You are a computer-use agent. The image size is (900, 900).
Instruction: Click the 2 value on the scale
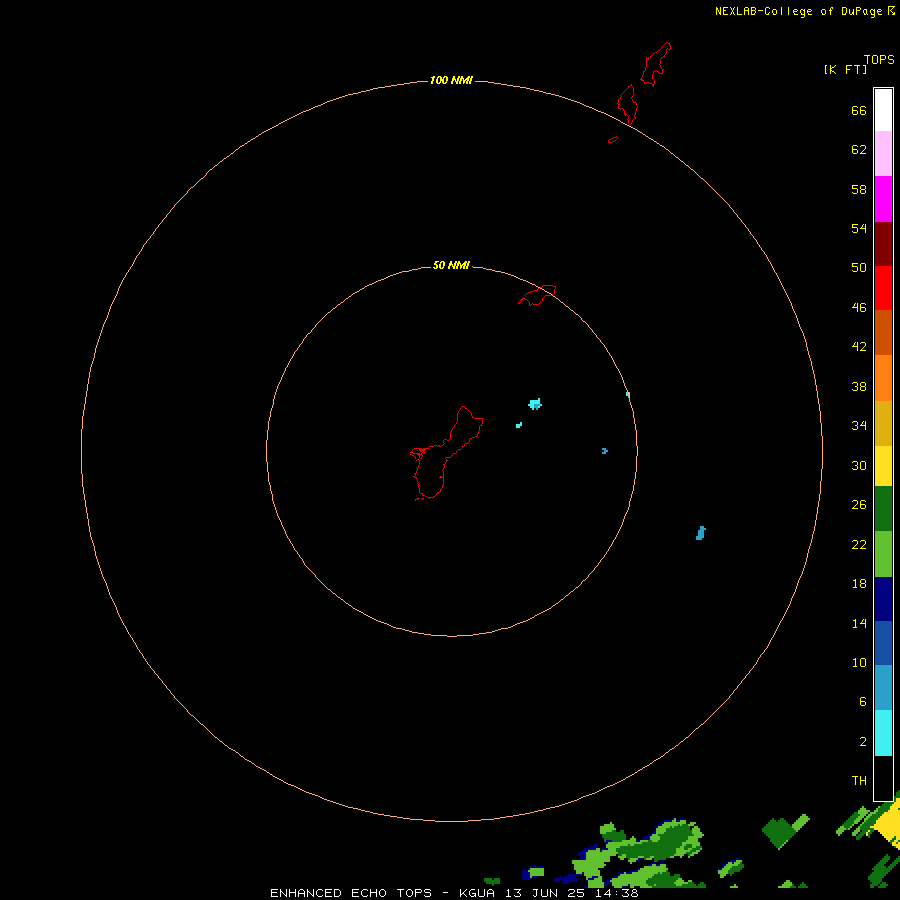tap(862, 742)
